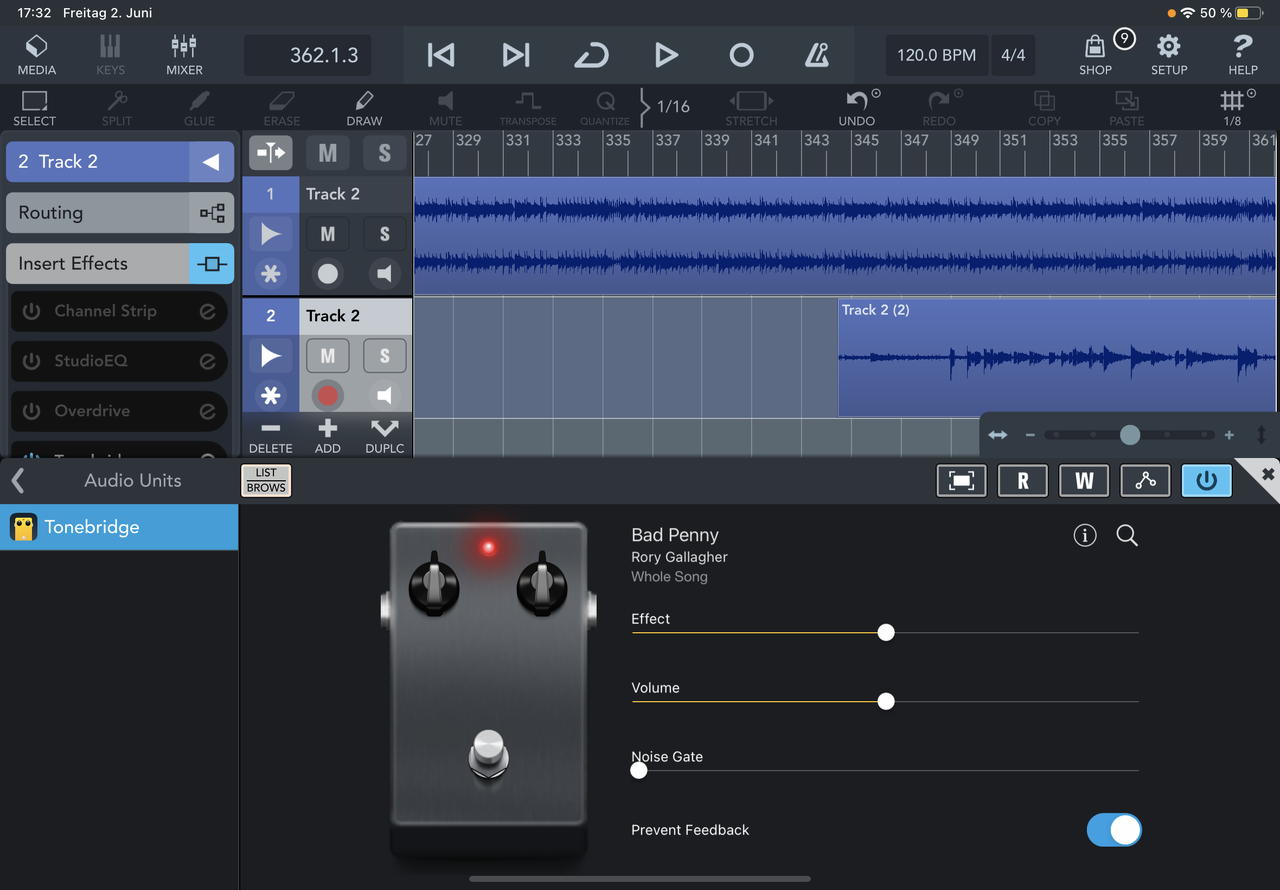This screenshot has height=890, width=1280.
Task: Toggle the Prevent Feedback switch
Action: click(x=1114, y=830)
